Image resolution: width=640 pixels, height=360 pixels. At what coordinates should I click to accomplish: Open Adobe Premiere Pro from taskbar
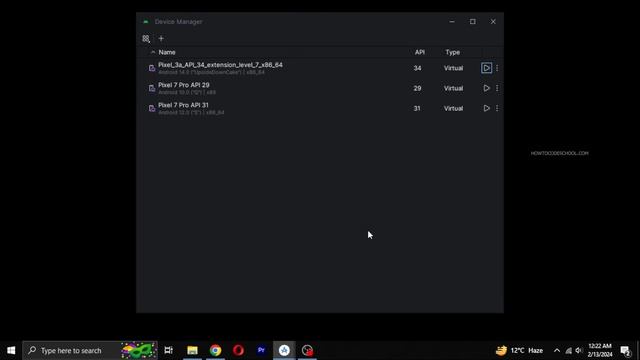(261, 350)
